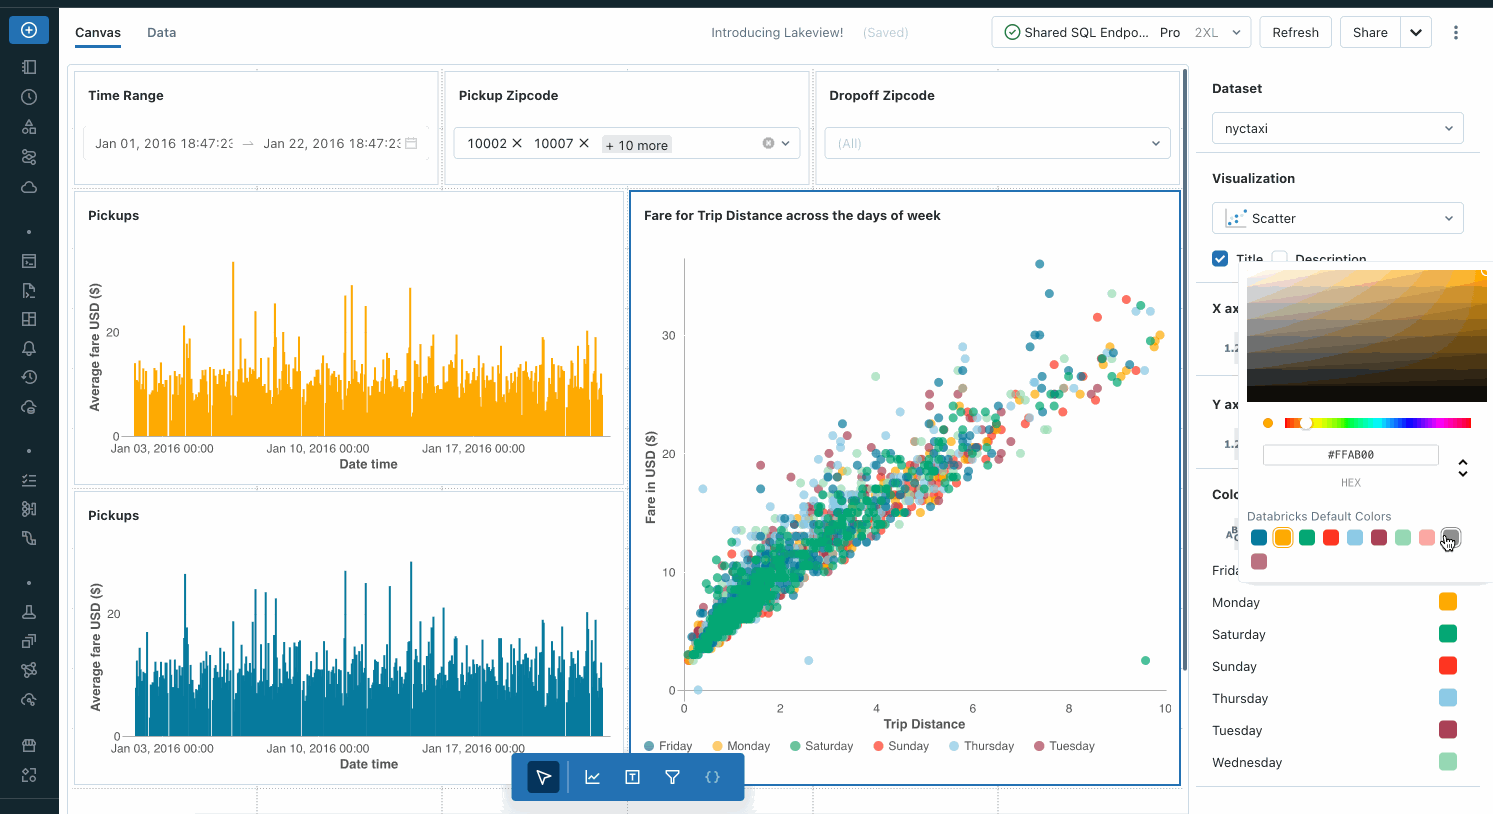Image resolution: width=1493 pixels, height=814 pixels.
Task: Click the Share button
Action: pos(1369,32)
